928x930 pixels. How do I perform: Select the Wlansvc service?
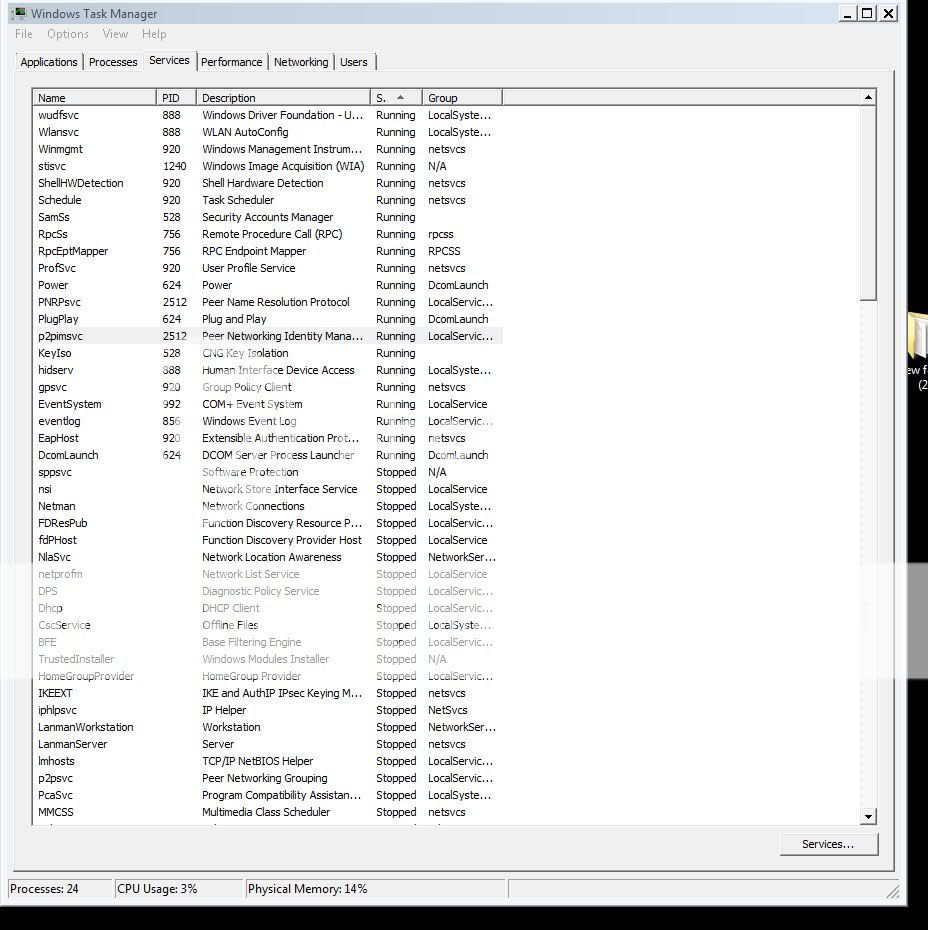click(x=268, y=132)
